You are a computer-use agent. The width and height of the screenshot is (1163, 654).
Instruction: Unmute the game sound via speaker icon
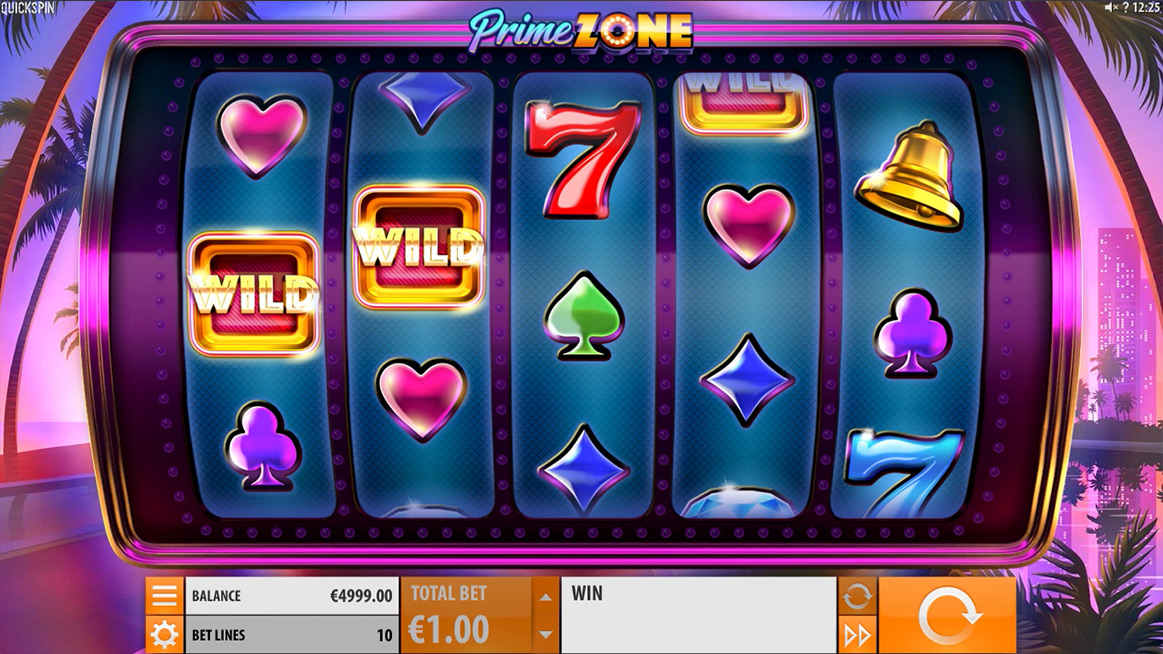coord(1110,7)
